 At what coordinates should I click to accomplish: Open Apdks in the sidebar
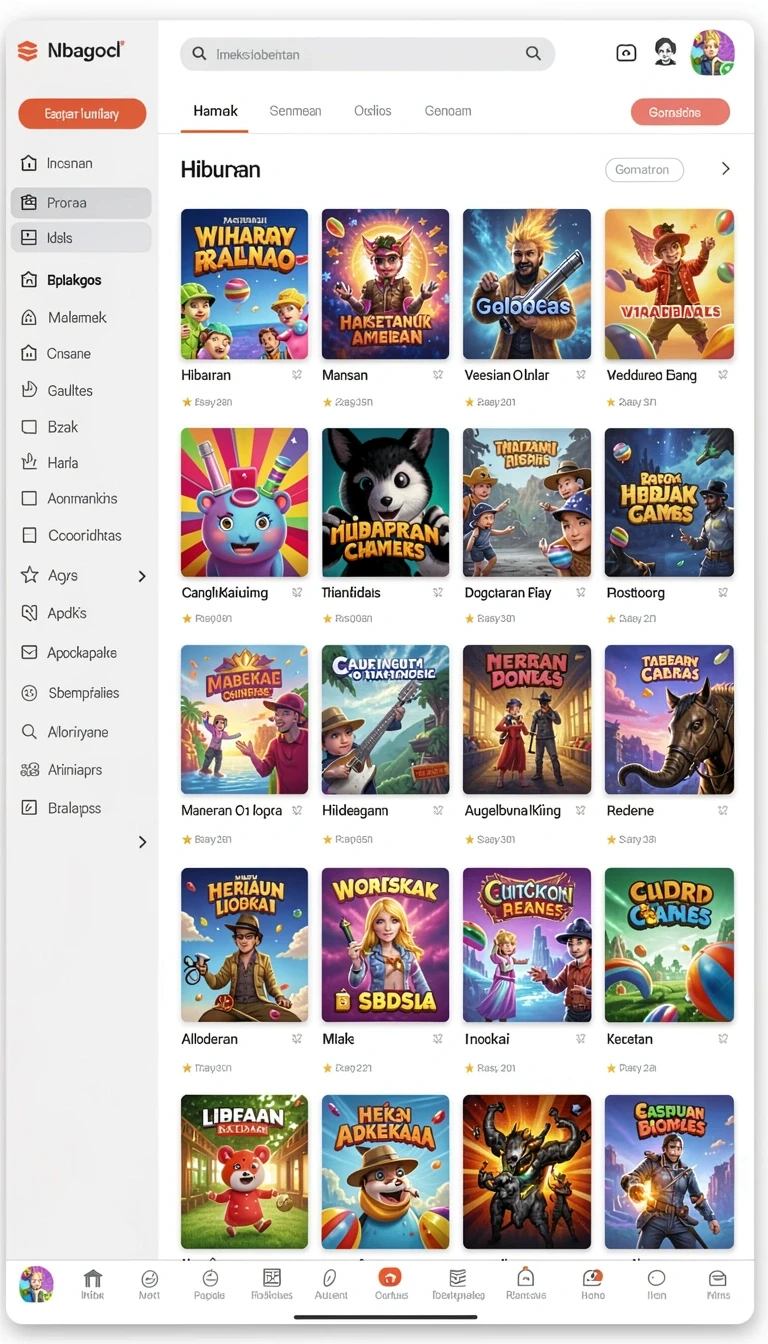point(67,613)
